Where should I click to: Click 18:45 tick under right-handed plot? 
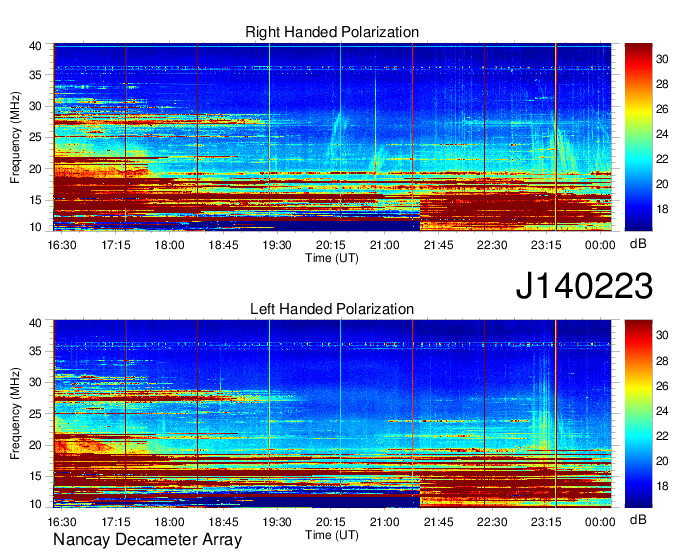[223, 245]
